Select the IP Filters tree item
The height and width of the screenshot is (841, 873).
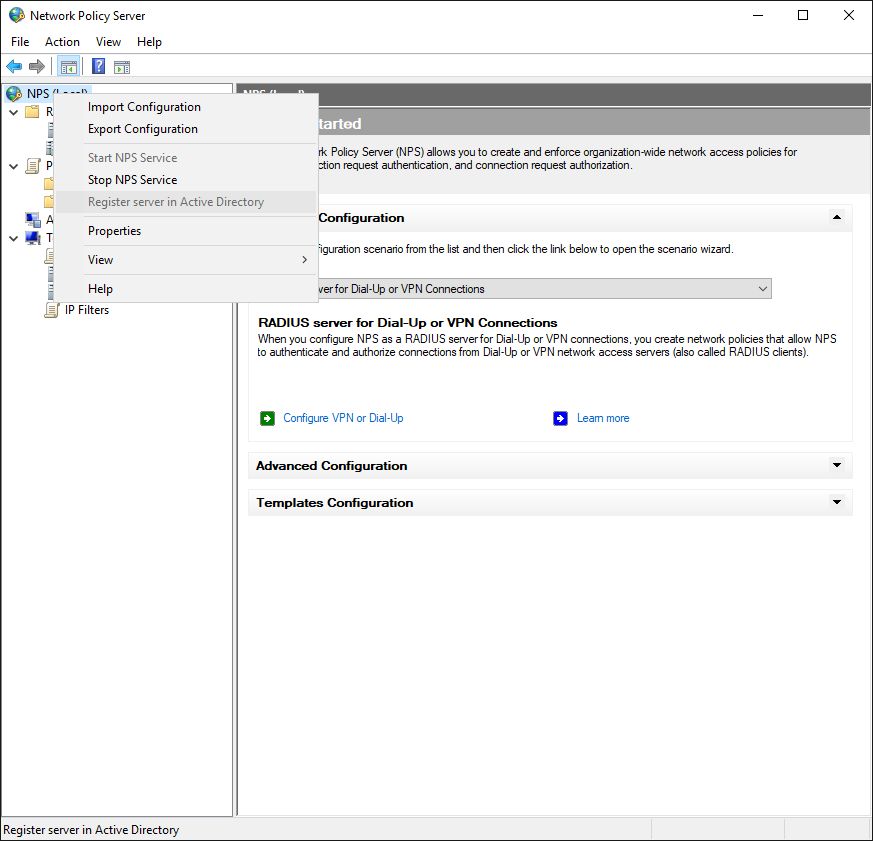pyautogui.click(x=87, y=310)
